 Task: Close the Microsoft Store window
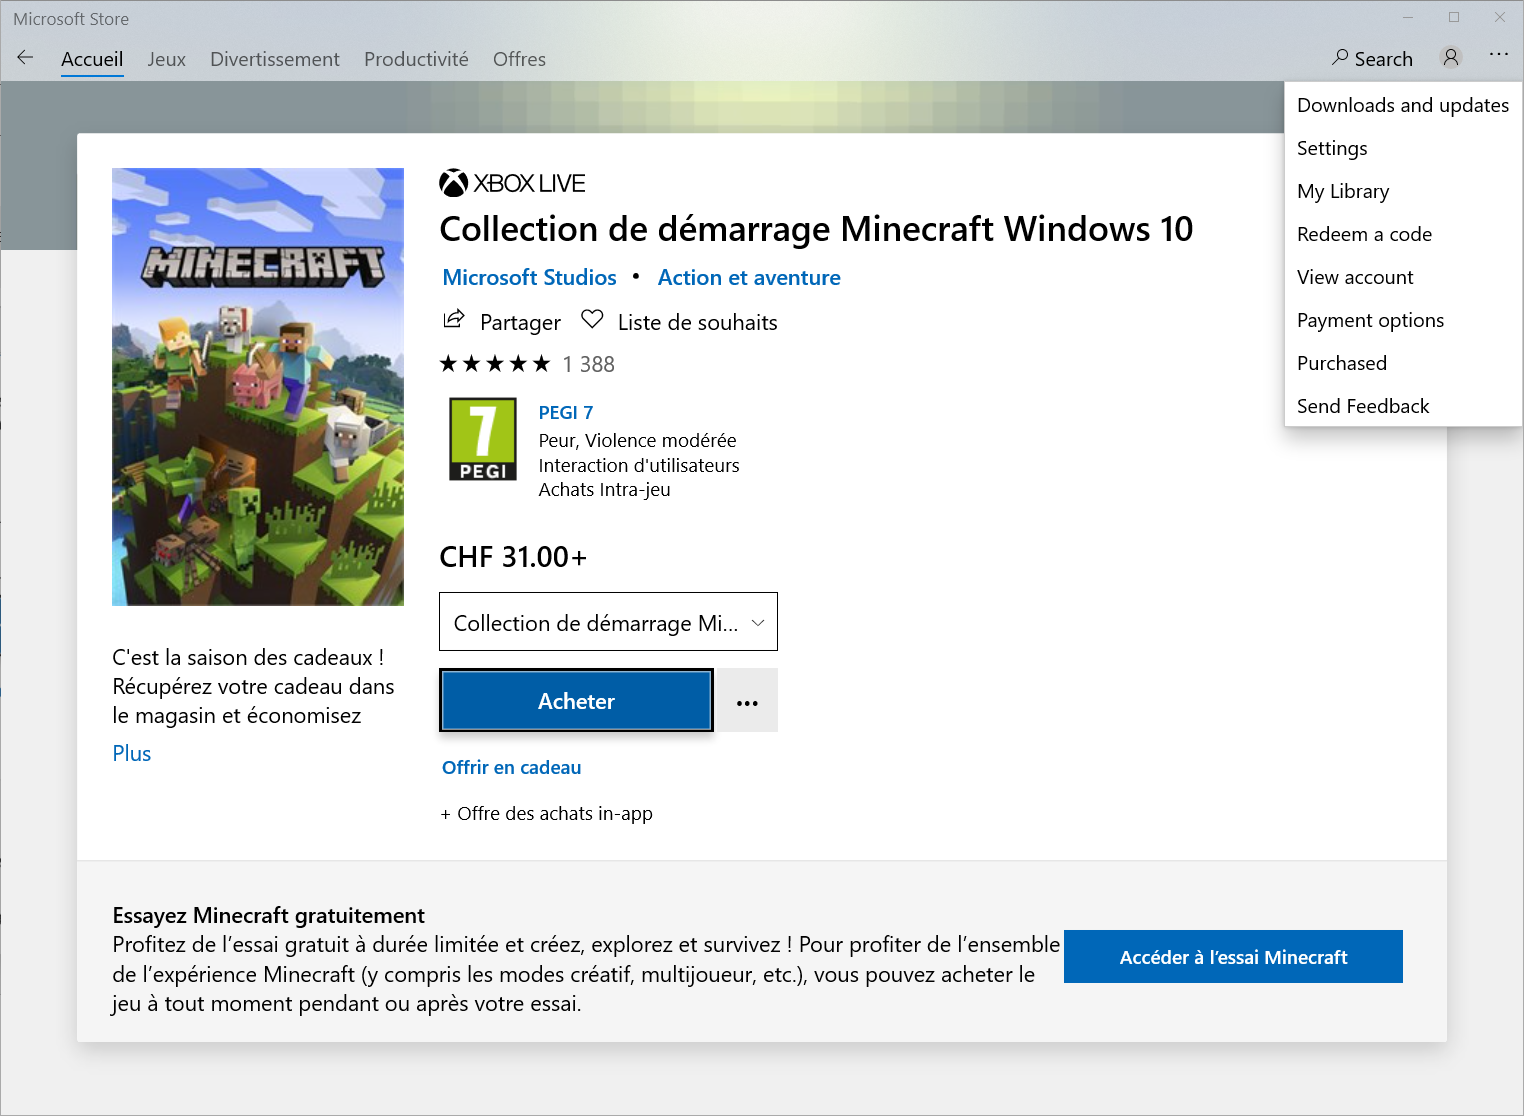pos(1500,17)
